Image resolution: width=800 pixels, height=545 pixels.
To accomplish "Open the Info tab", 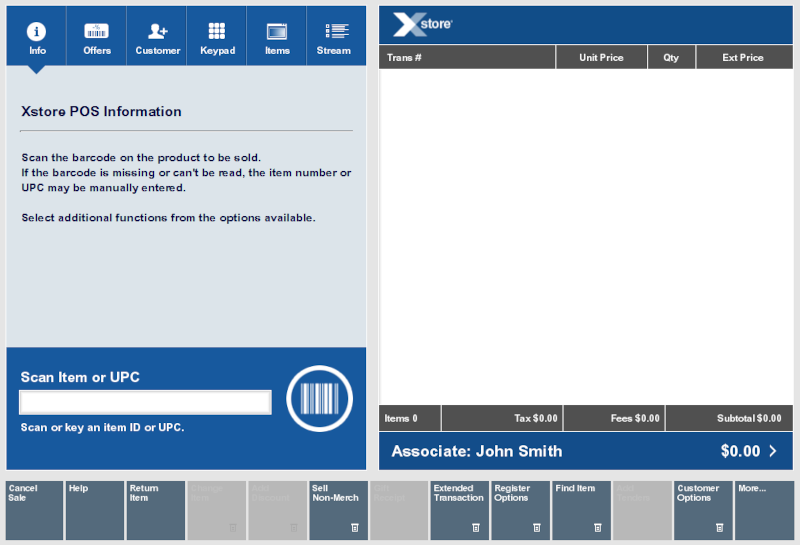I will (x=36, y=36).
